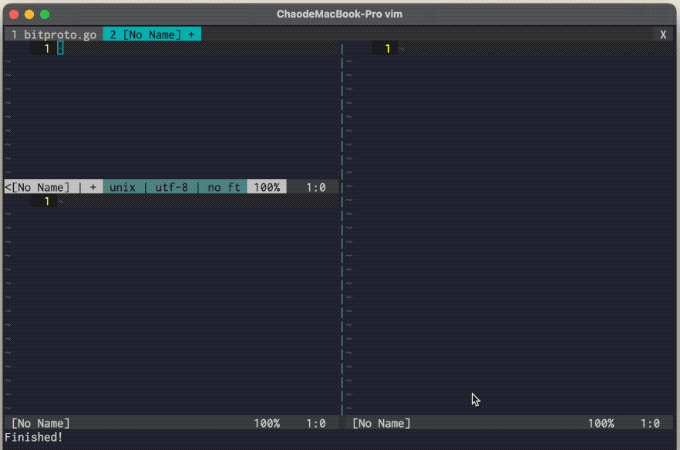The image size is (680, 450).
Task: Switch to the bitproto.go tab
Action: [x=54, y=34]
